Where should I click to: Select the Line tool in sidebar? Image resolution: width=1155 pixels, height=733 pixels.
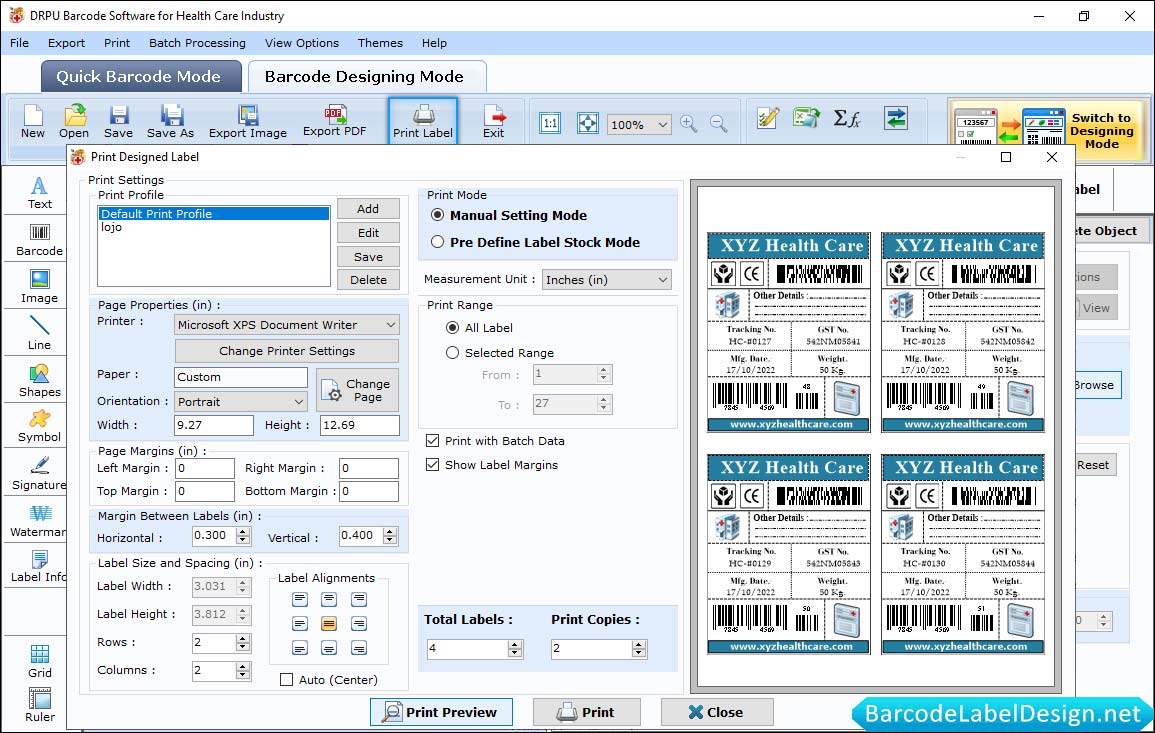click(x=40, y=333)
